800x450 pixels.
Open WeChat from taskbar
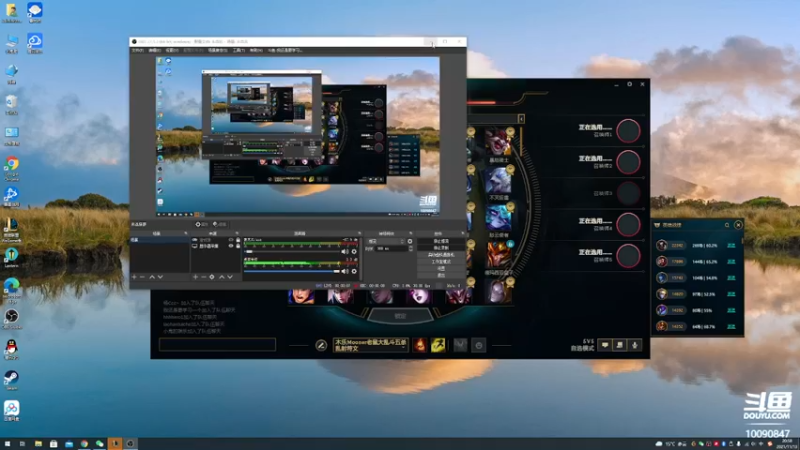99,444
